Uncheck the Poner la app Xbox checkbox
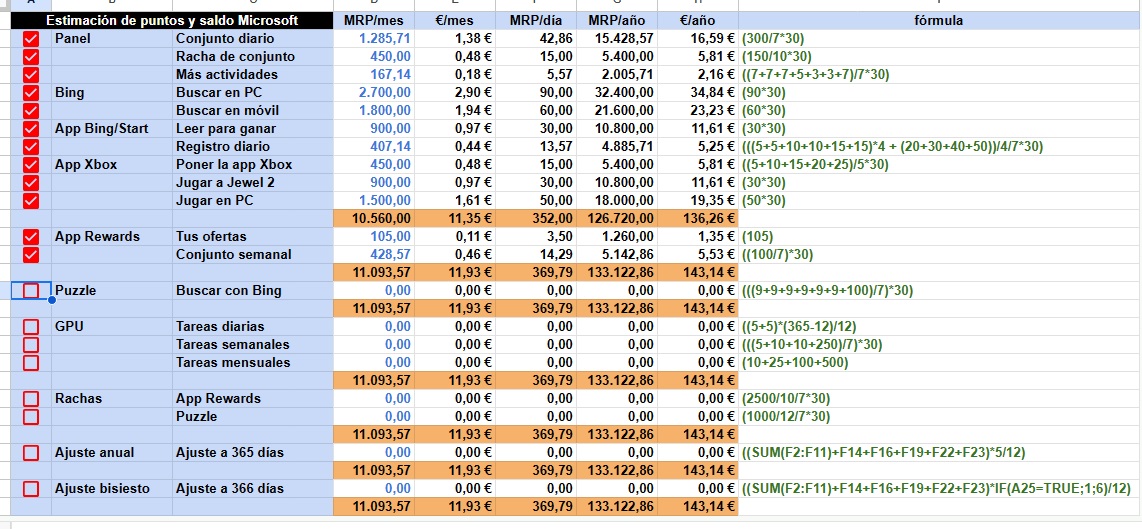The width and height of the screenshot is (1142, 529). tap(31, 165)
